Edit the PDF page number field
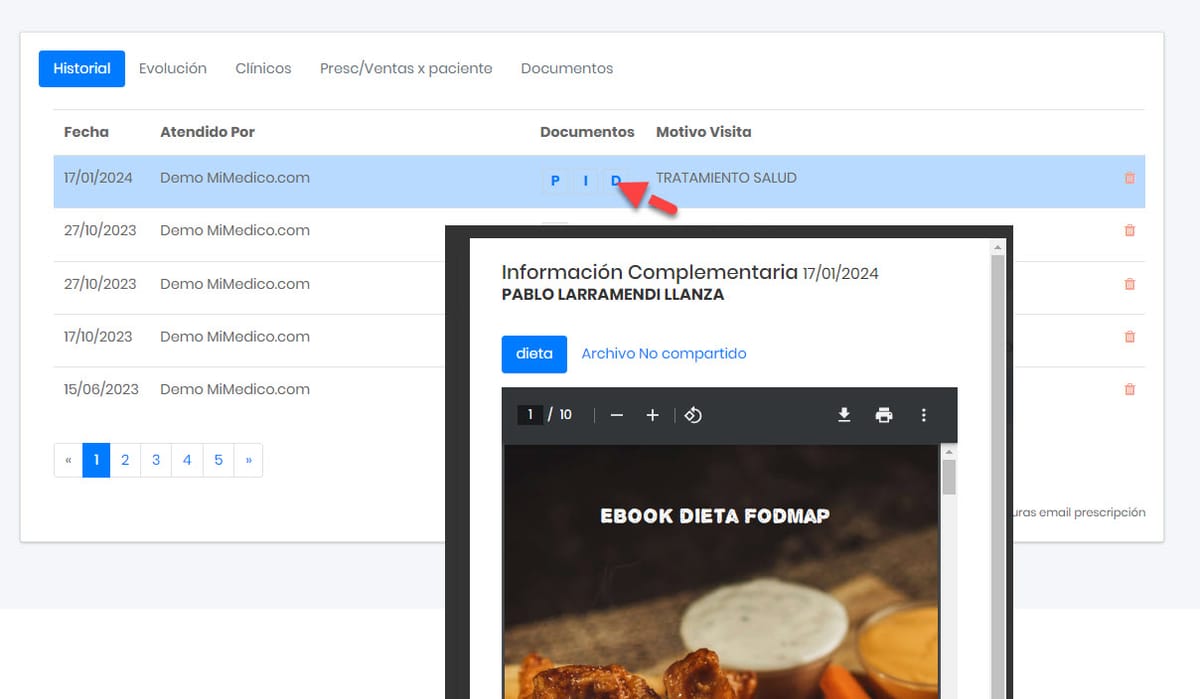 click(x=529, y=414)
